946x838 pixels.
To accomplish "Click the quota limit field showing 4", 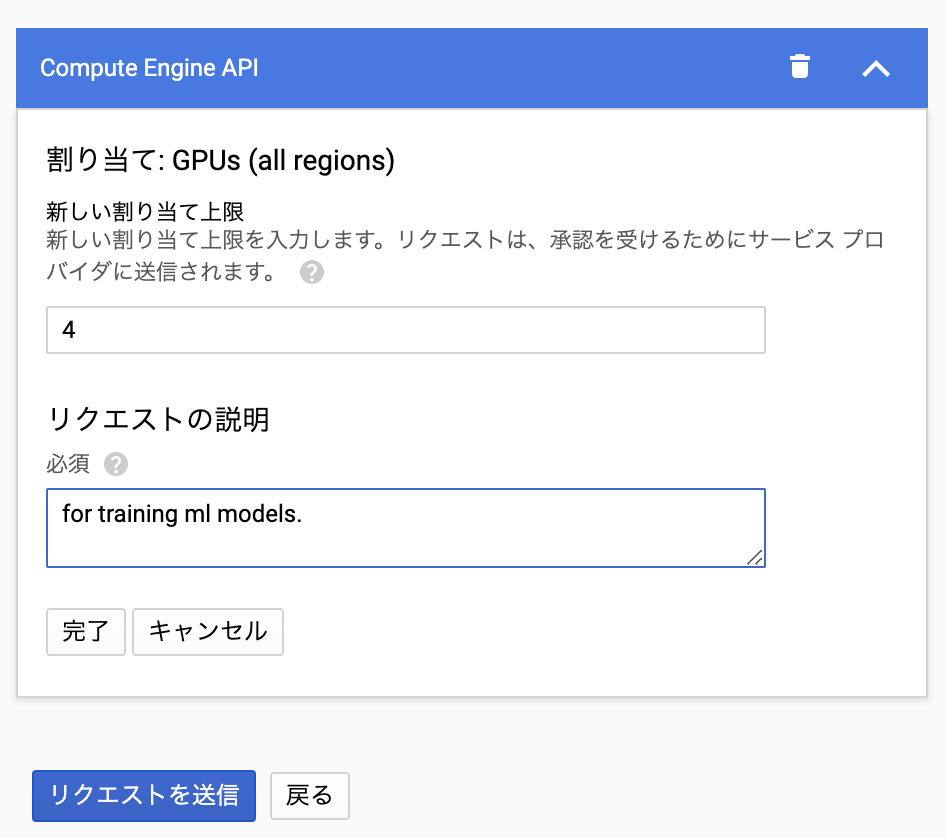I will (405, 329).
